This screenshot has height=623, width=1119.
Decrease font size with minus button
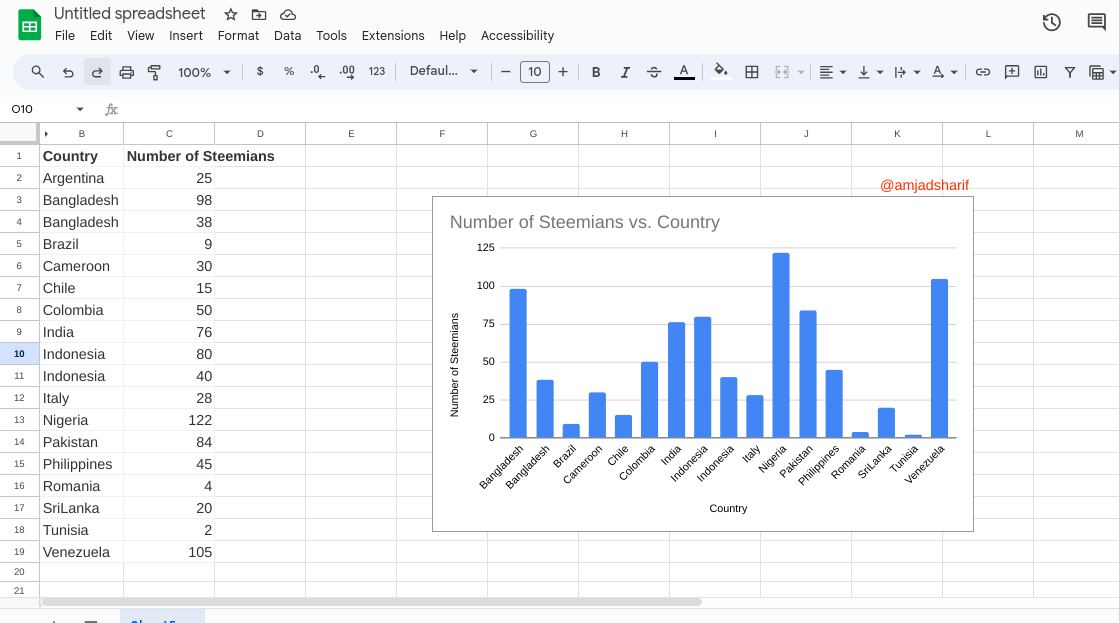pyautogui.click(x=505, y=71)
